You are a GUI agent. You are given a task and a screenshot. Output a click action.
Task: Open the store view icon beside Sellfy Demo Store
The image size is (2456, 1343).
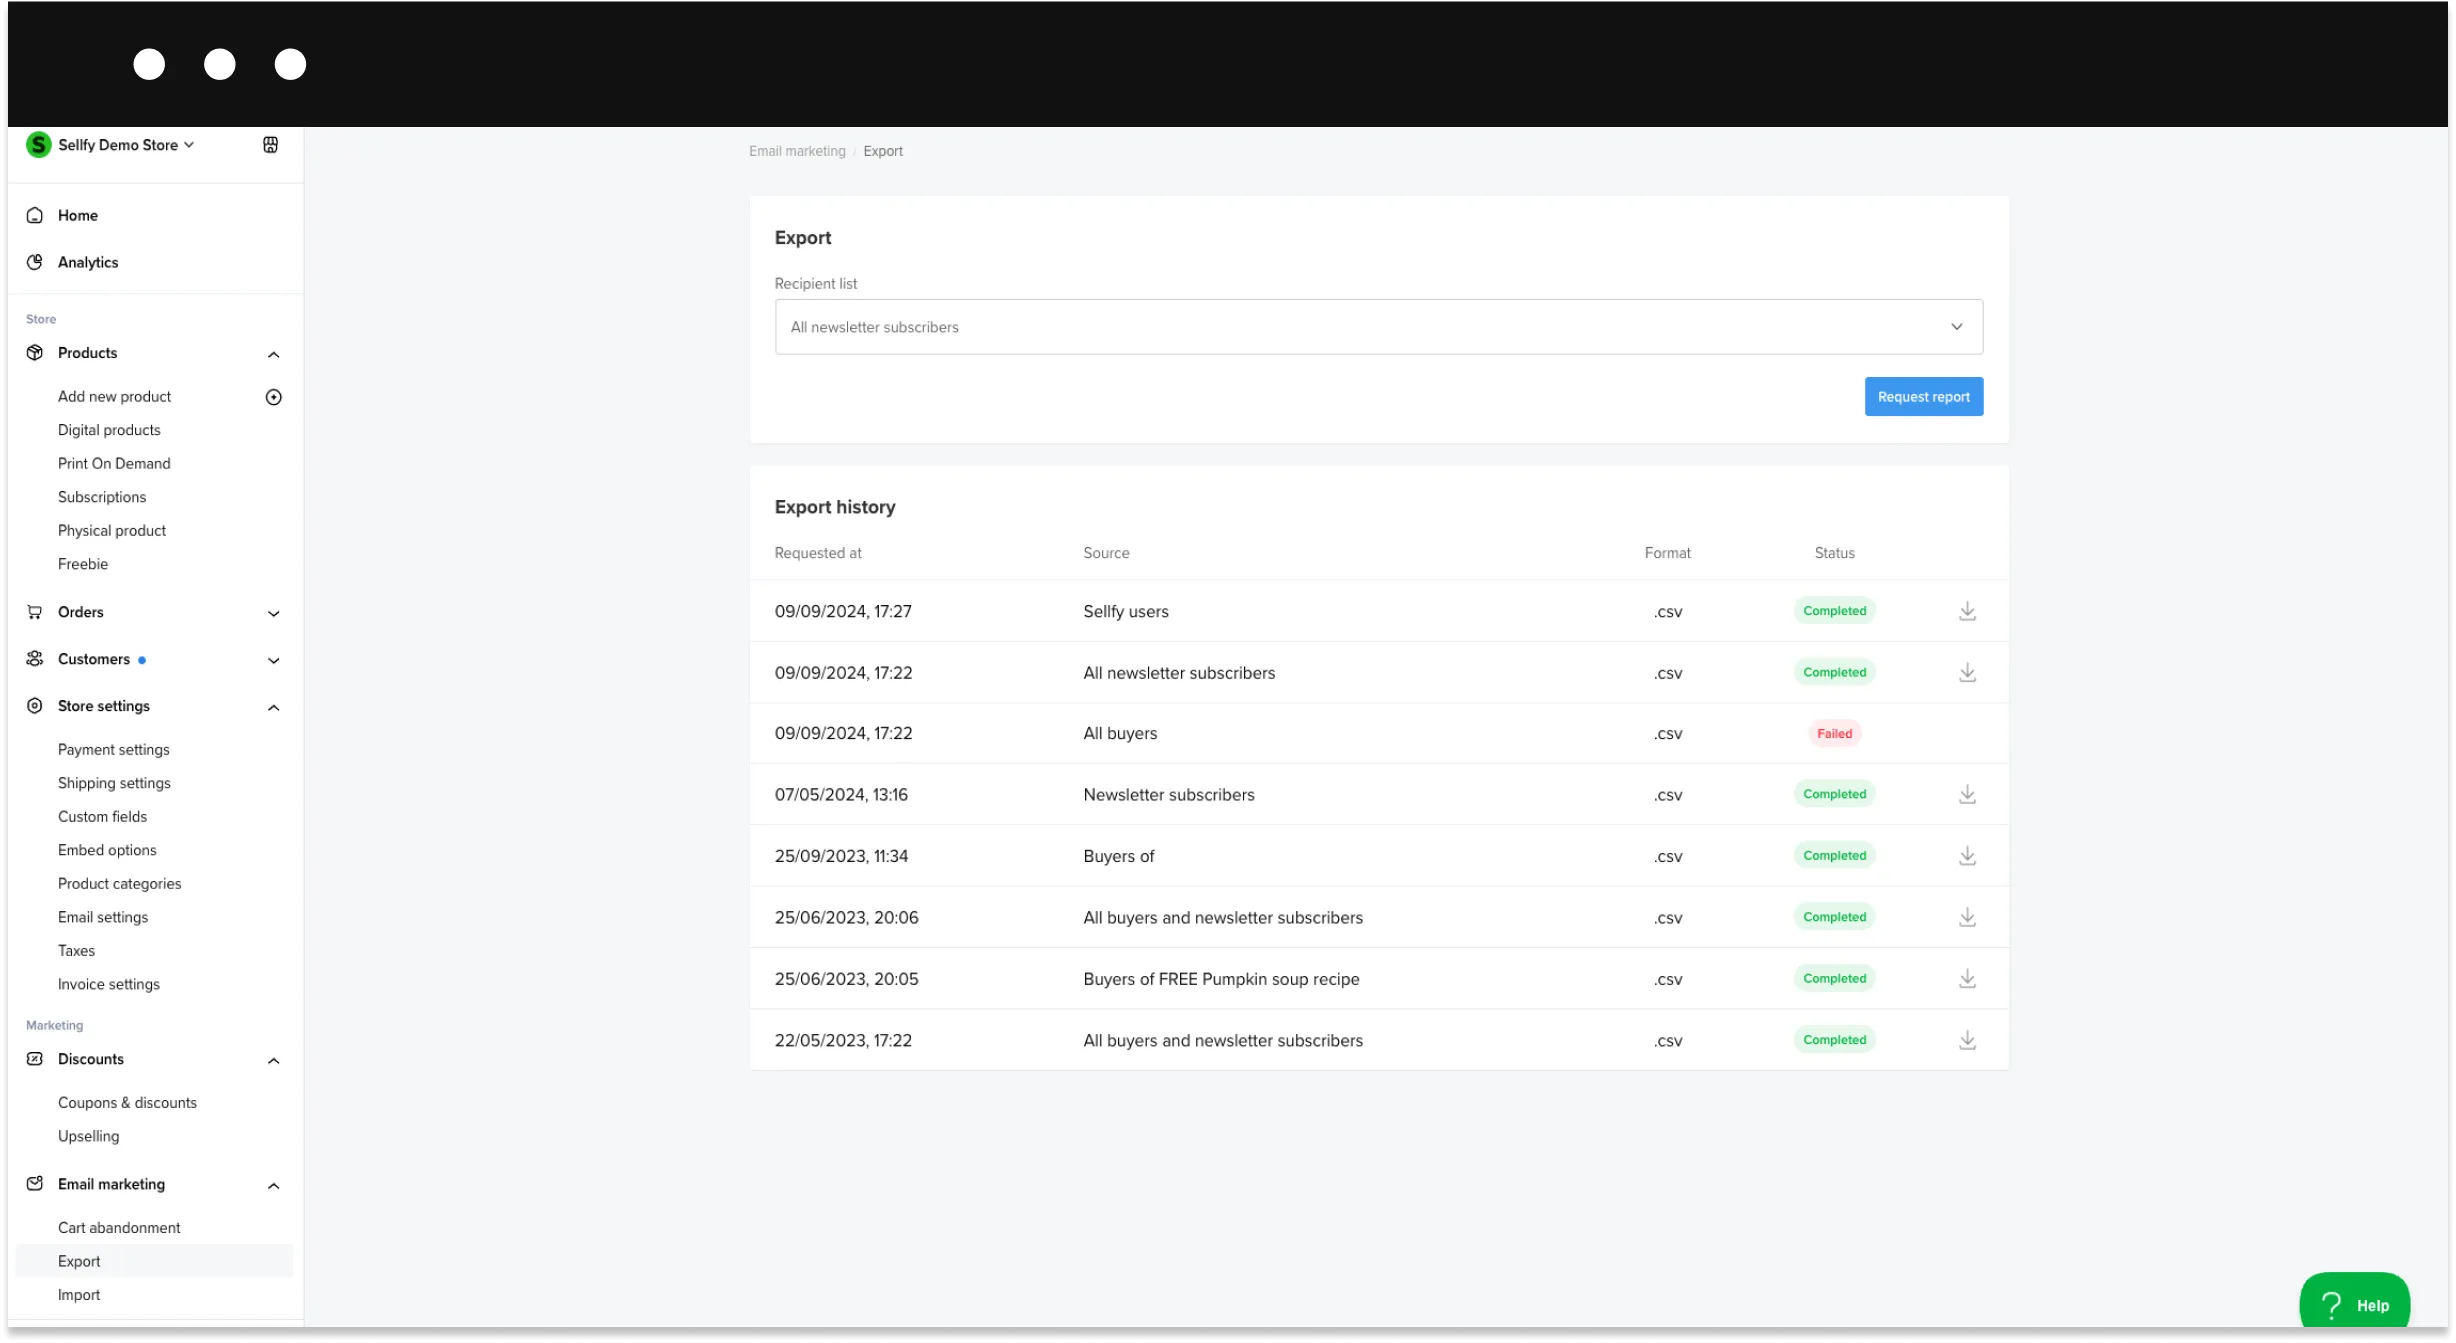click(270, 145)
